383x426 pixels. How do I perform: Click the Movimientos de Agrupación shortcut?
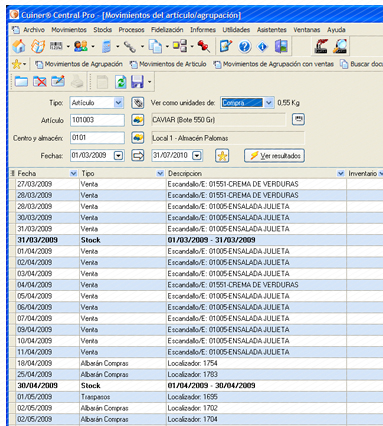79,64
